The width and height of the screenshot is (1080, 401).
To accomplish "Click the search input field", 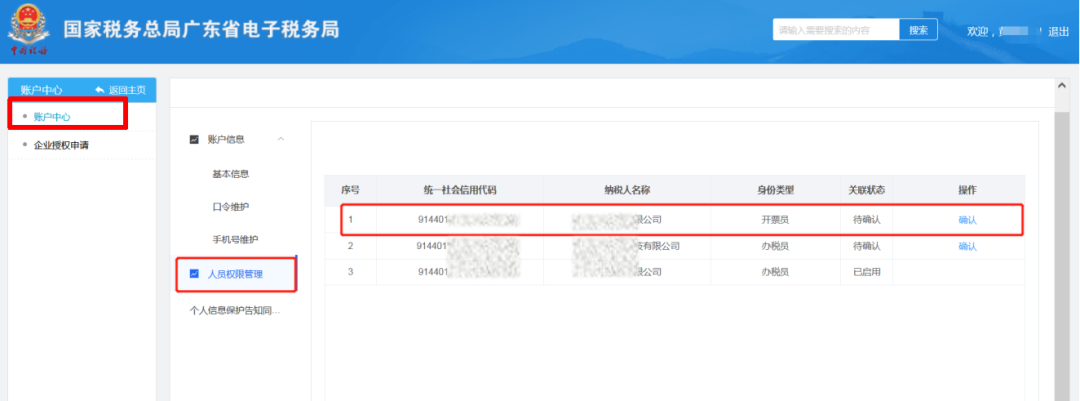I will coord(836,30).
